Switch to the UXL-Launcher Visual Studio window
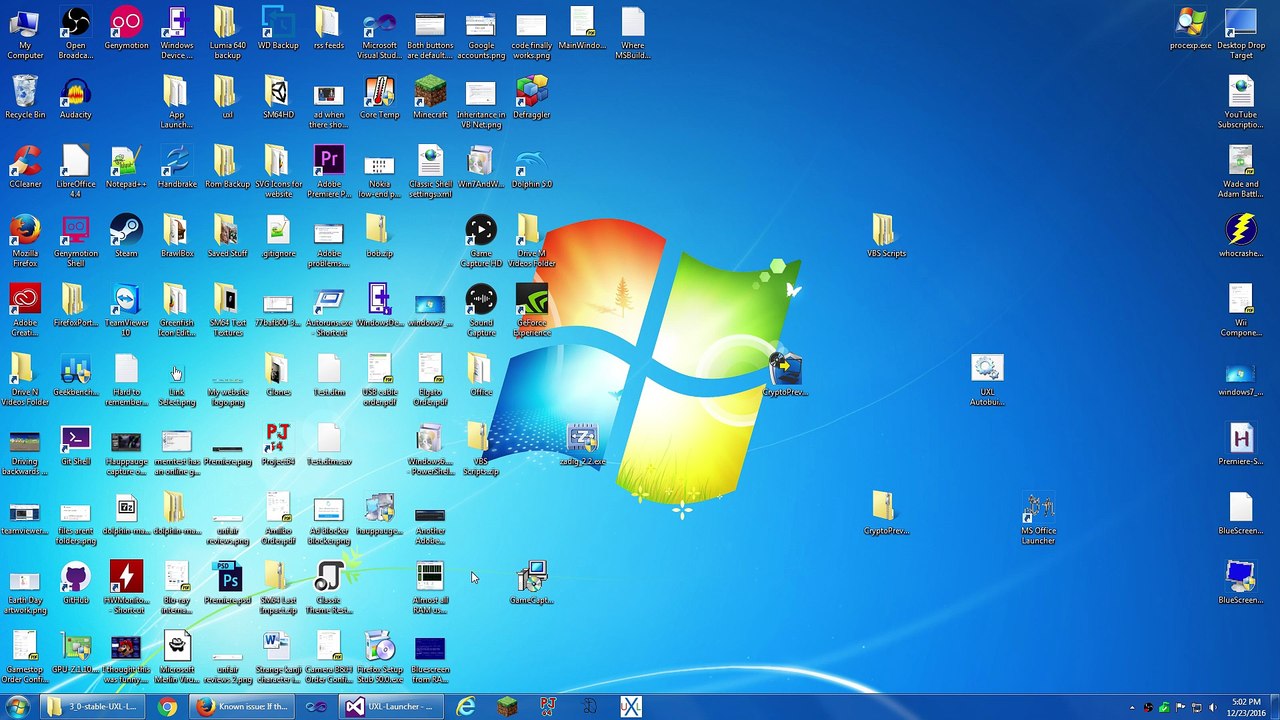The height and width of the screenshot is (720, 1280). pyautogui.click(x=393, y=707)
